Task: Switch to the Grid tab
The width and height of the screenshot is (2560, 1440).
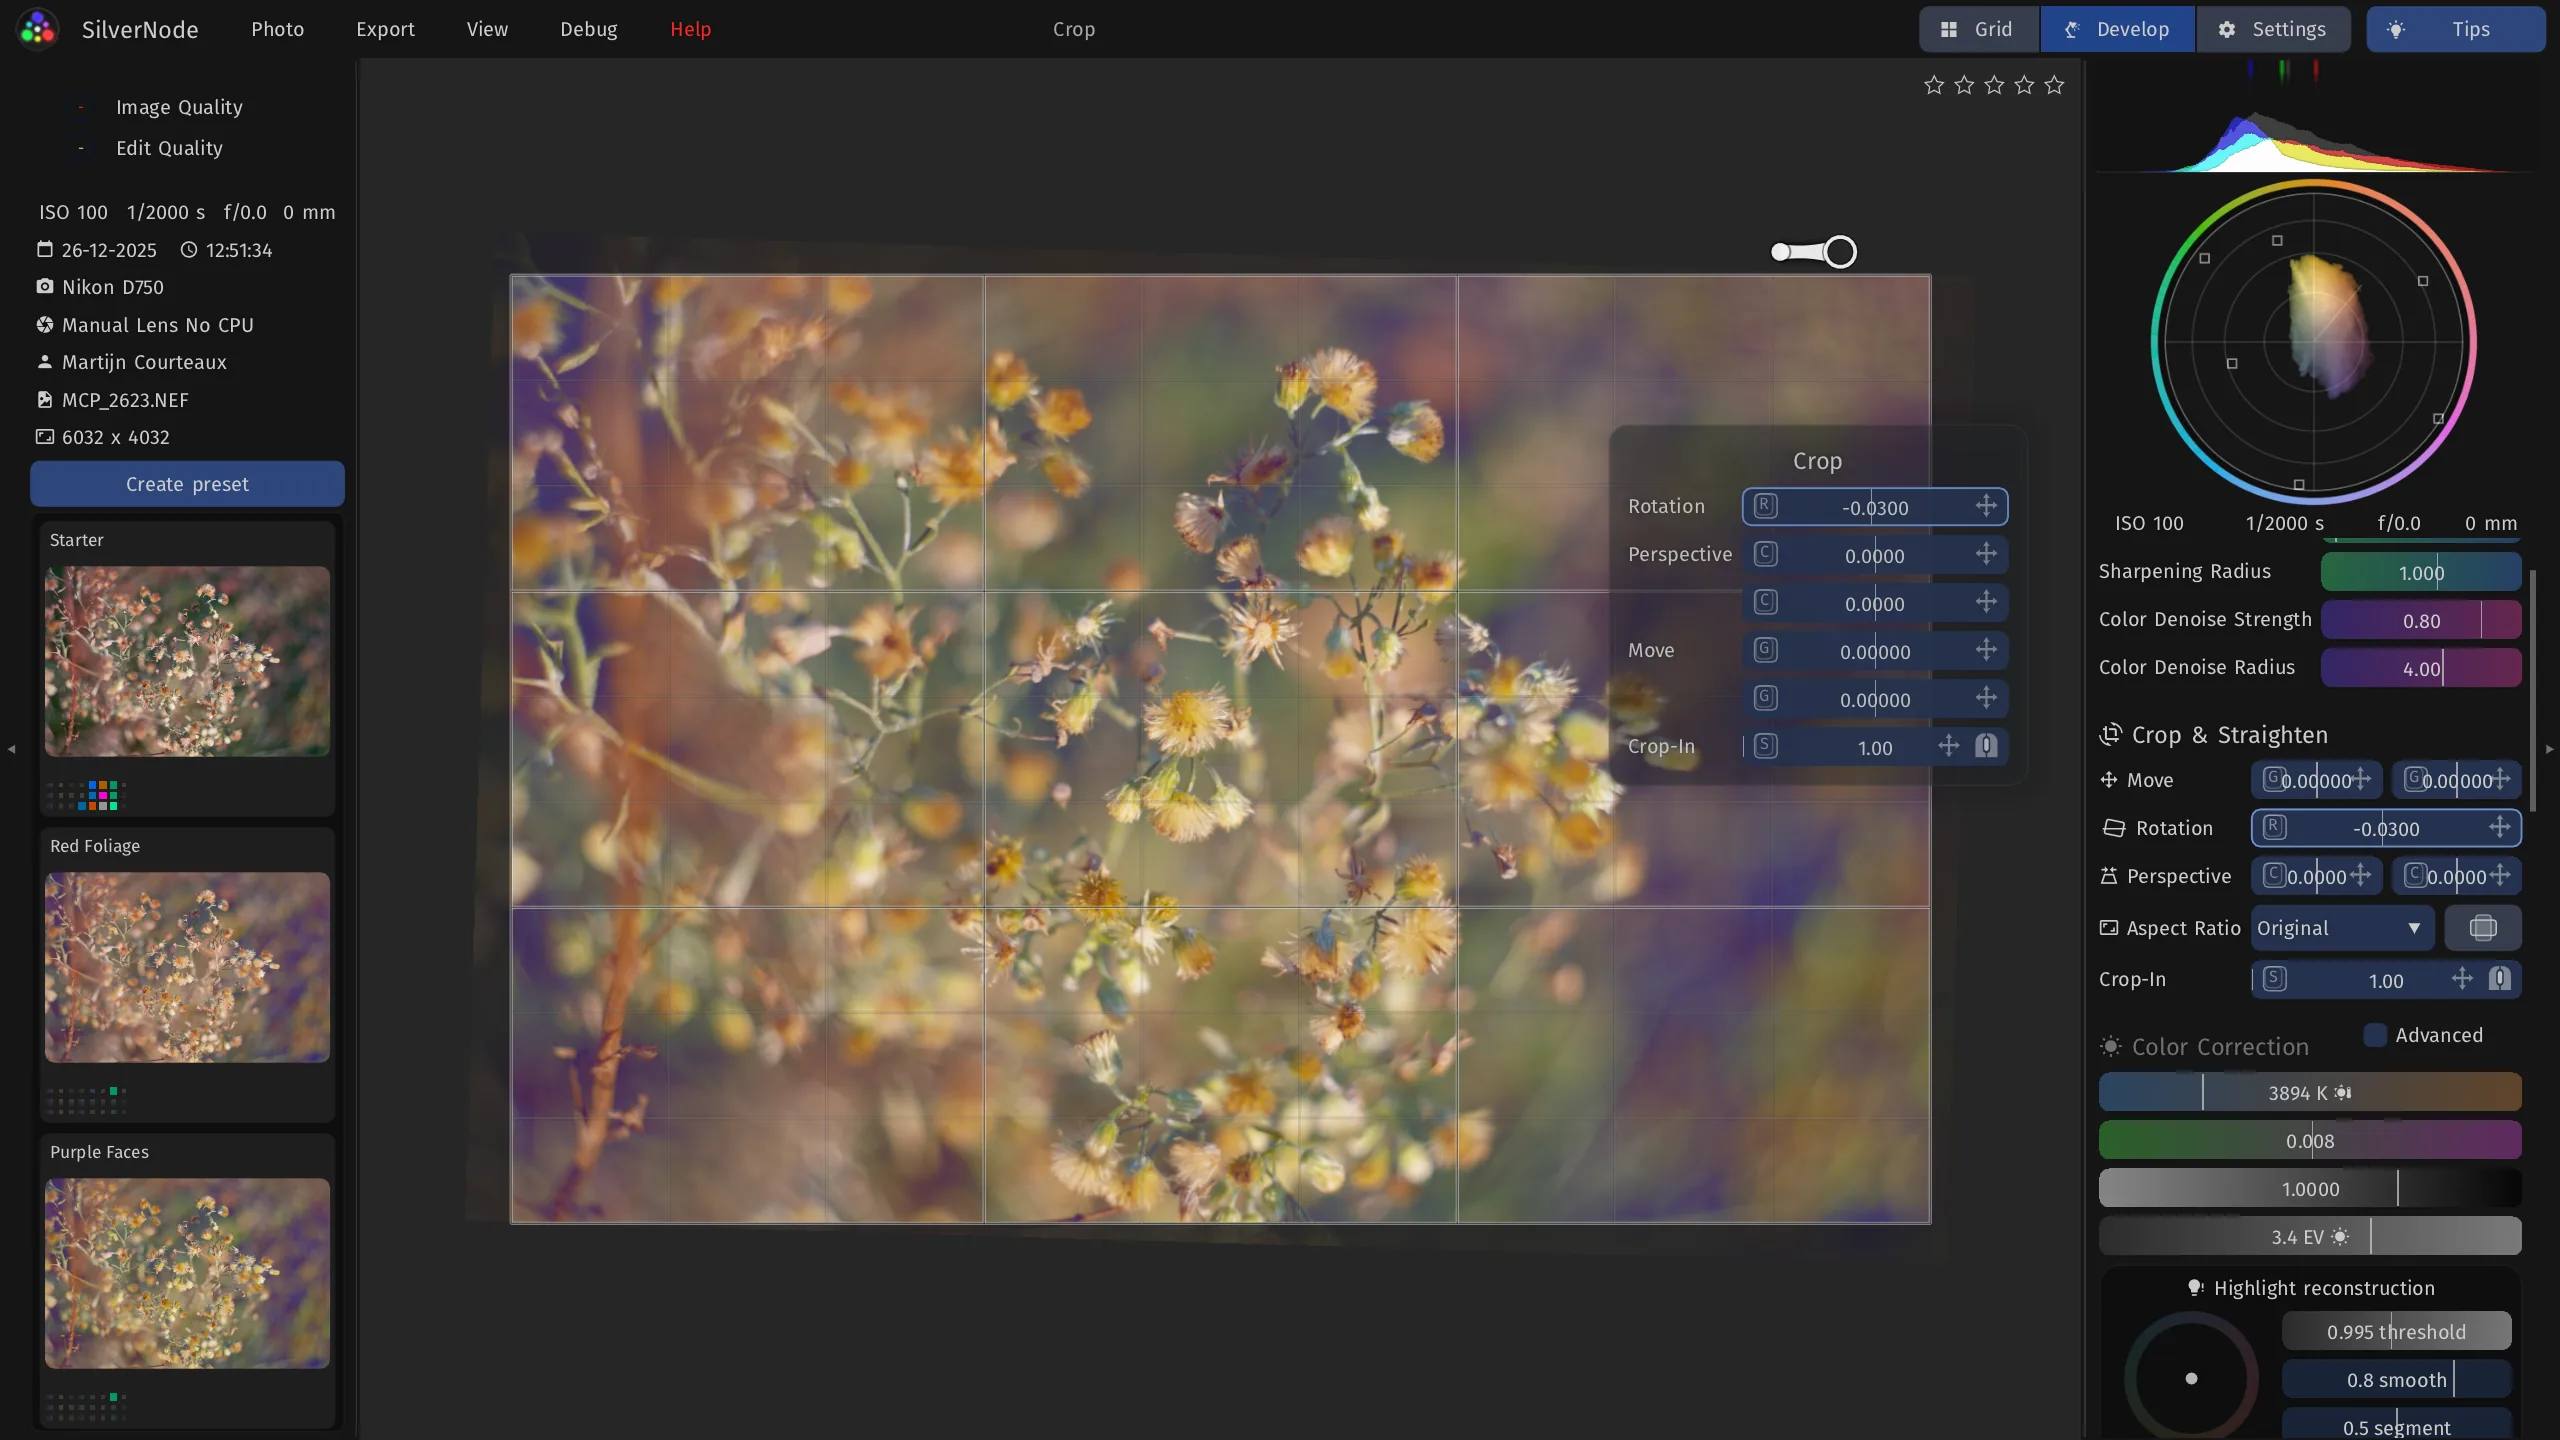Action: pyautogui.click(x=1979, y=29)
